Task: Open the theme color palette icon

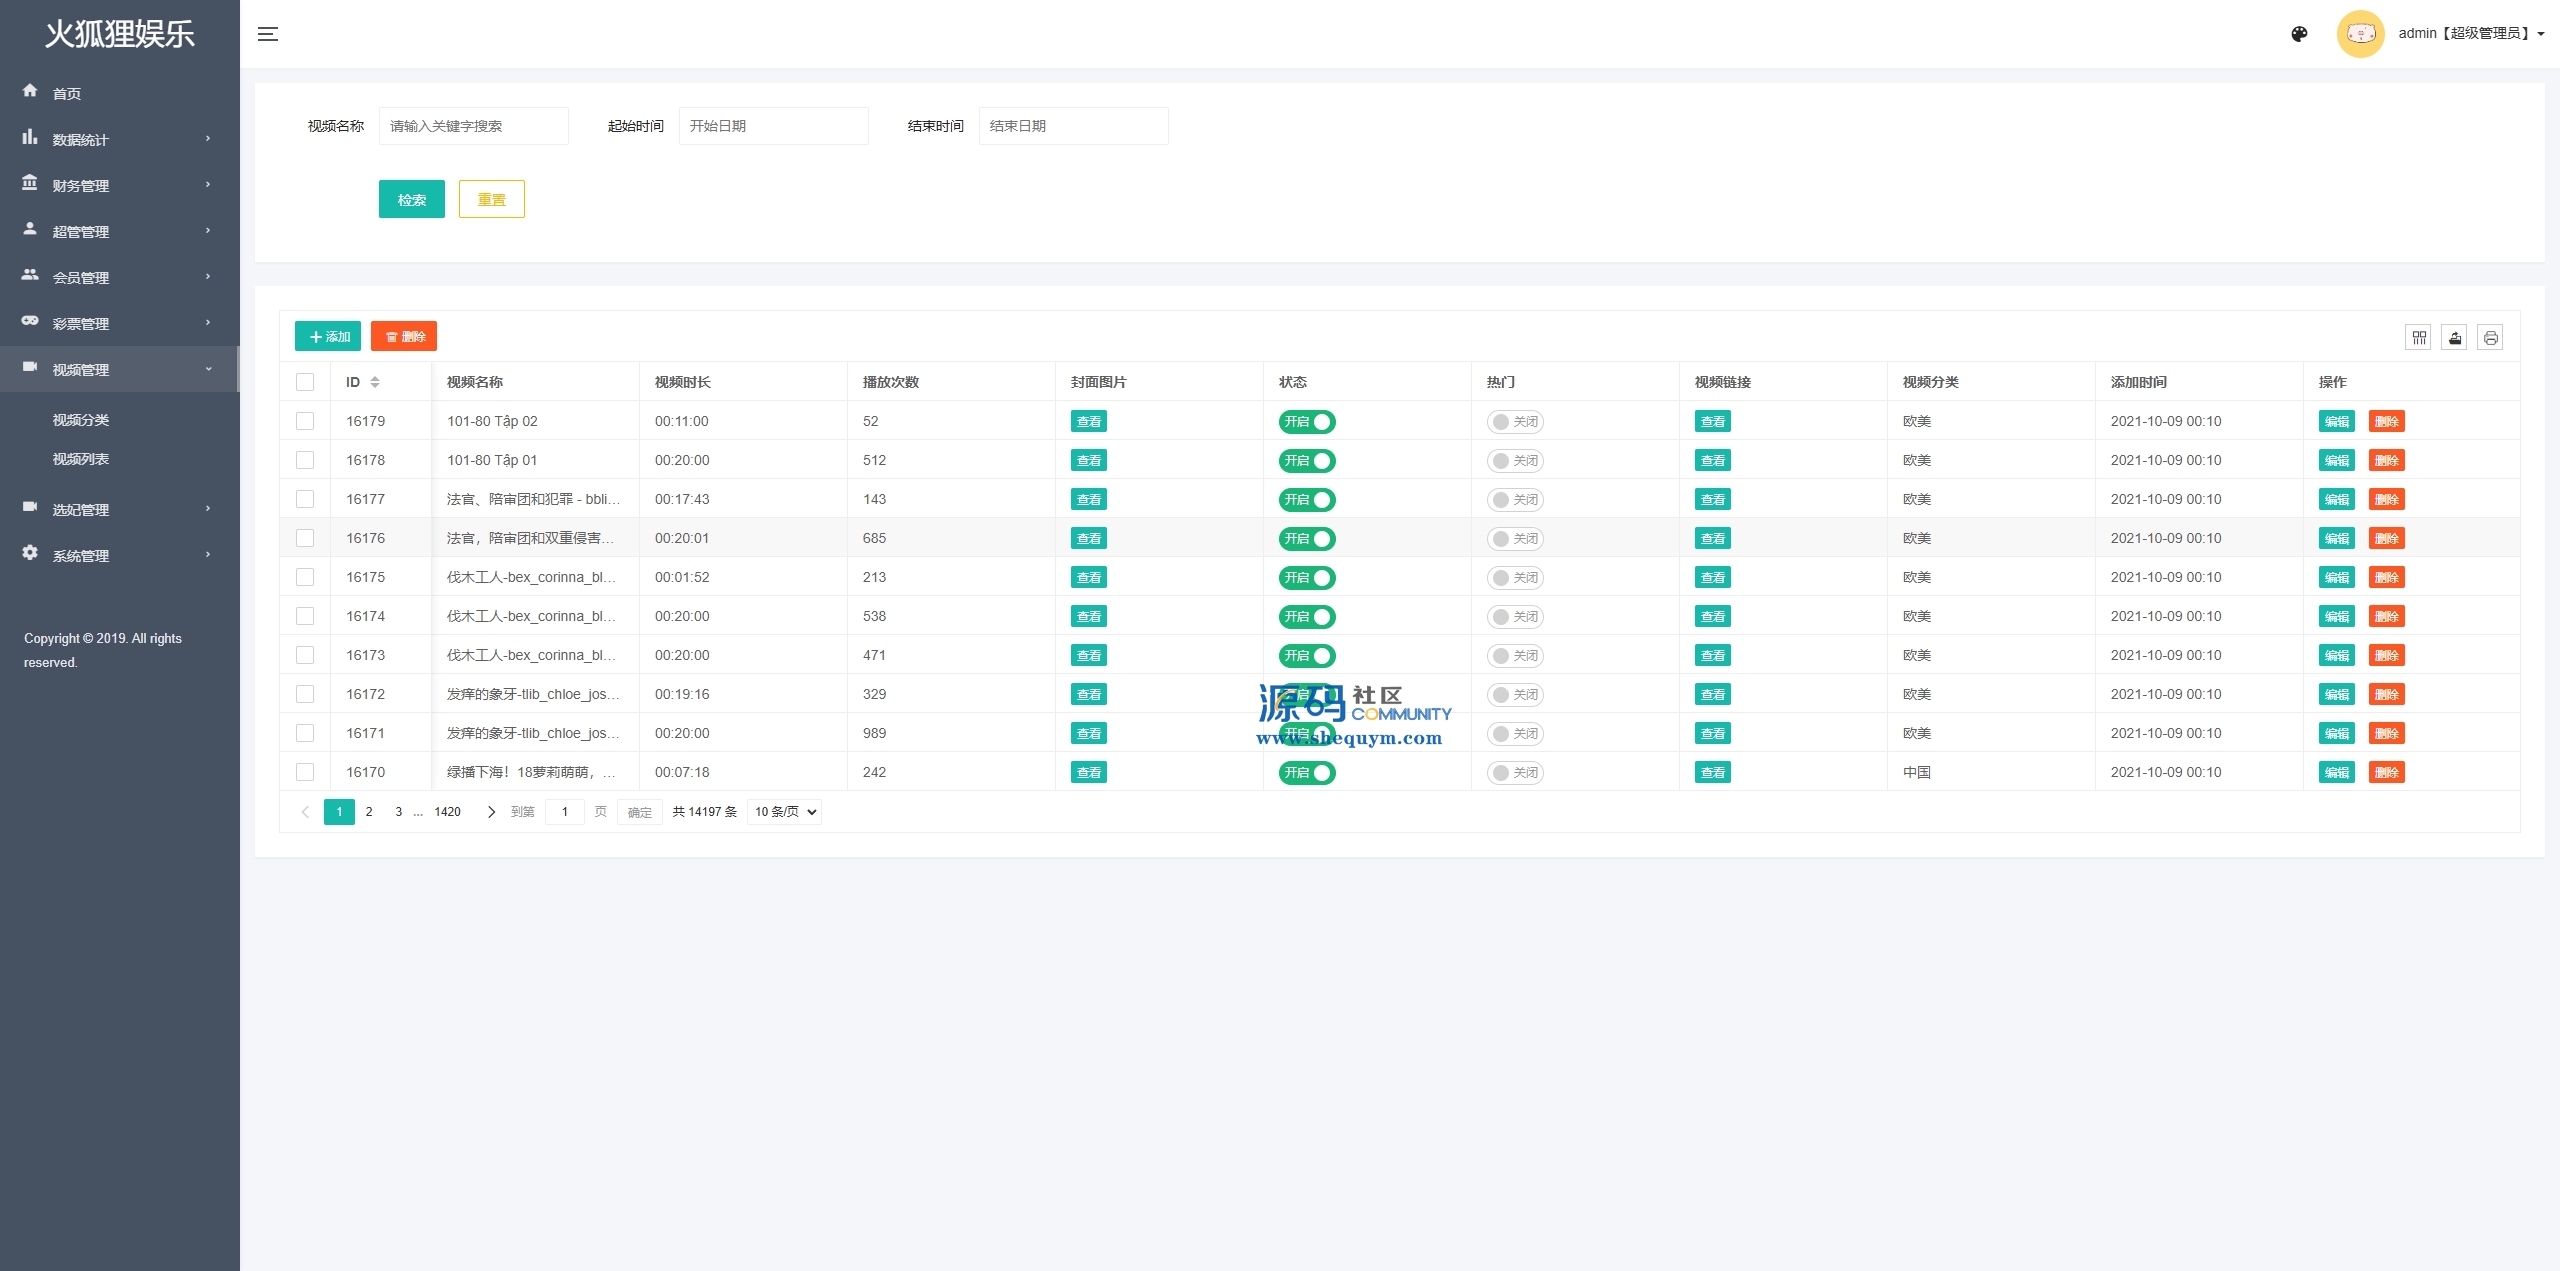Action: point(2299,34)
